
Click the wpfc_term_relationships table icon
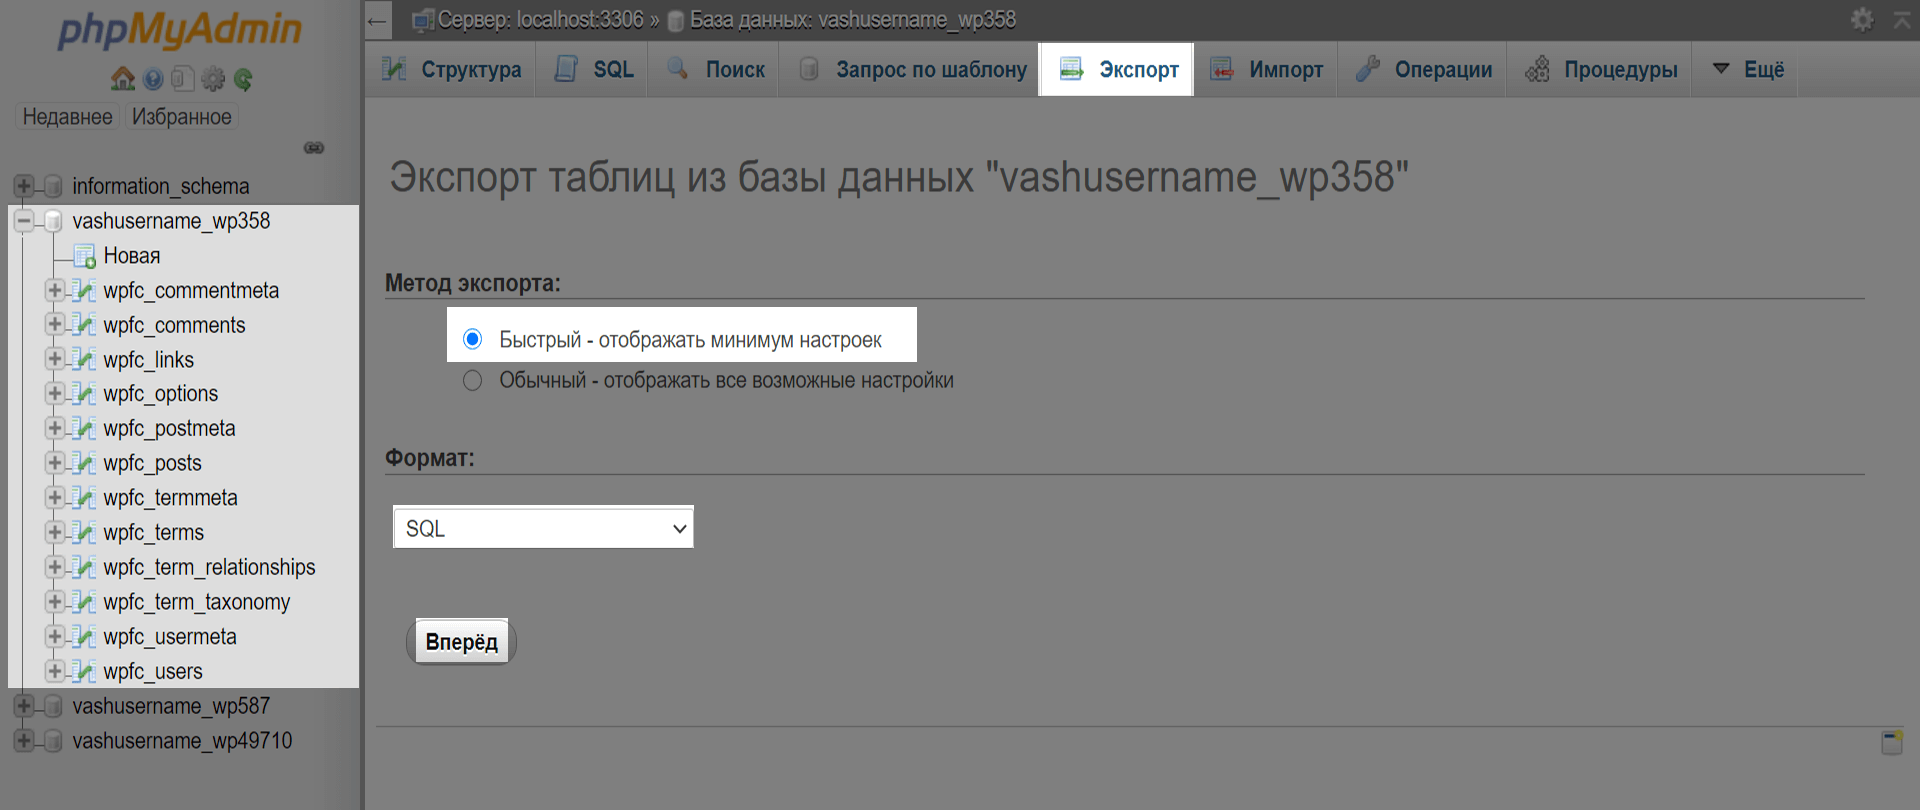click(x=85, y=568)
